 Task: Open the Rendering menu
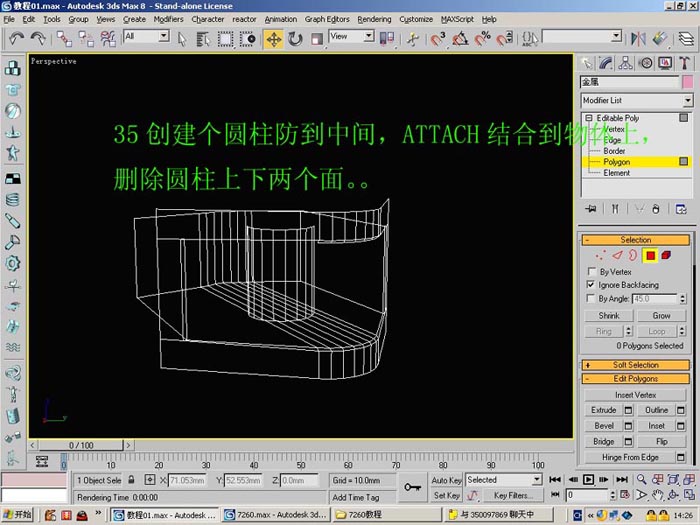(374, 19)
